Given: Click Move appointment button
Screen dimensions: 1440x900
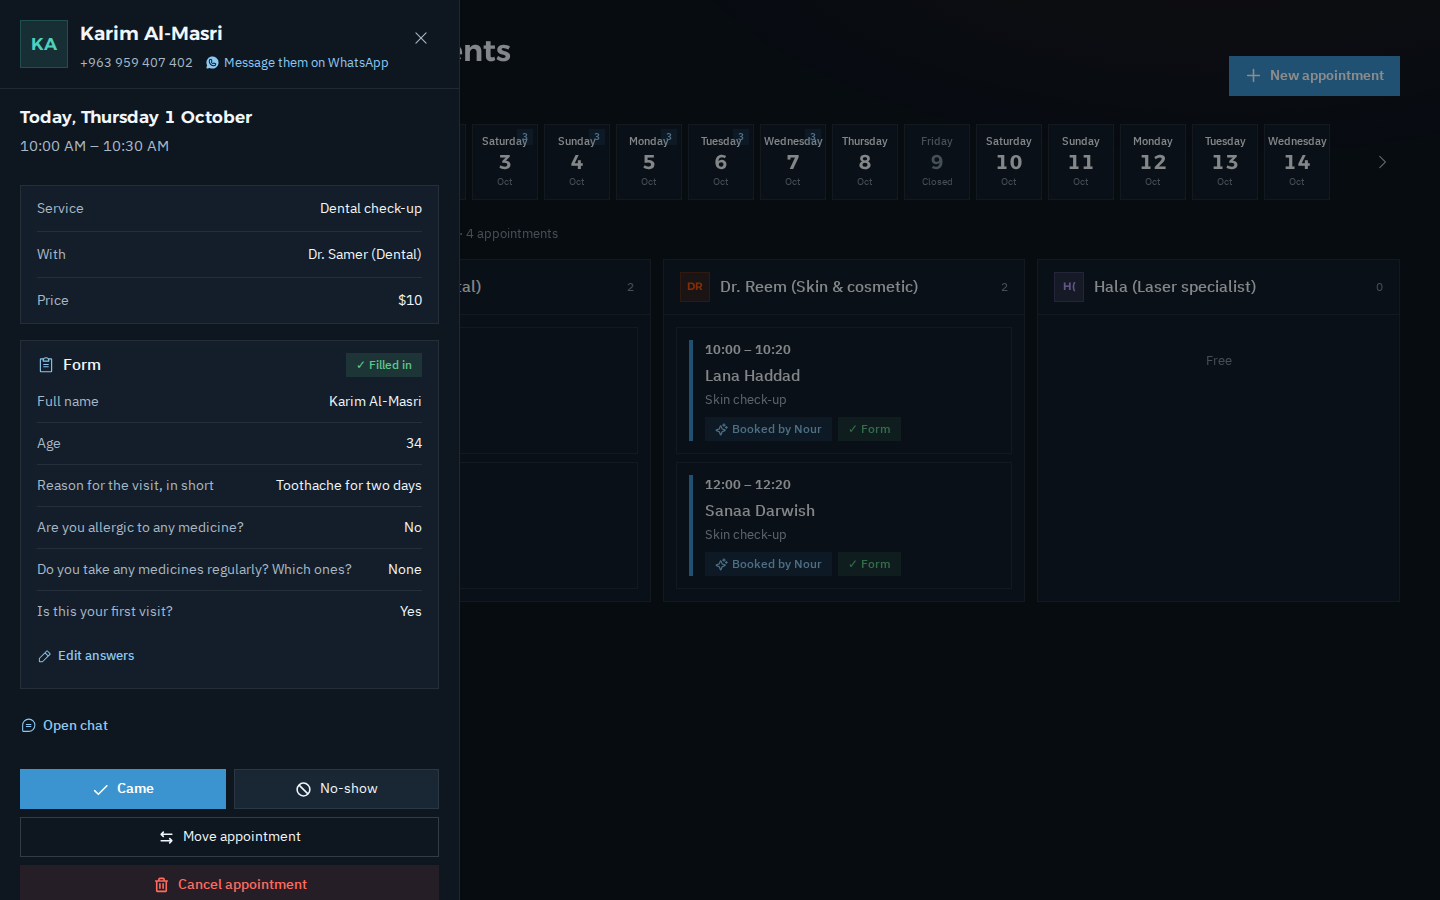Looking at the screenshot, I should click(x=229, y=837).
